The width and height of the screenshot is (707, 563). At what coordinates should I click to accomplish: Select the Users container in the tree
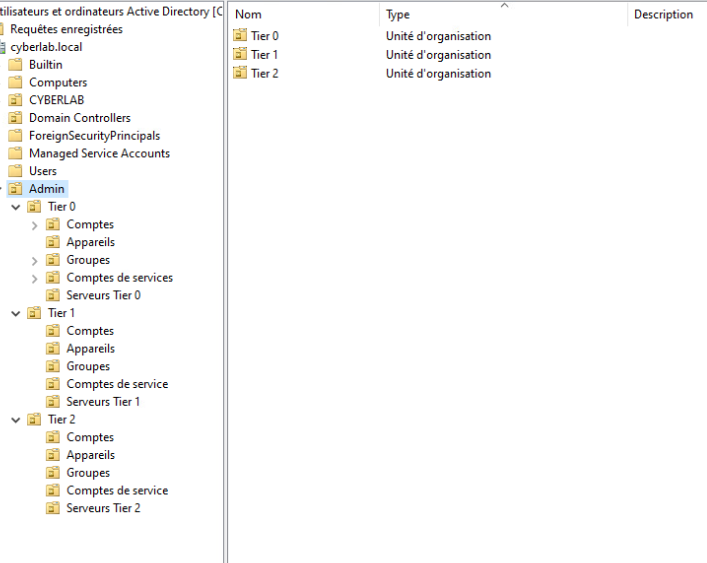(x=43, y=171)
